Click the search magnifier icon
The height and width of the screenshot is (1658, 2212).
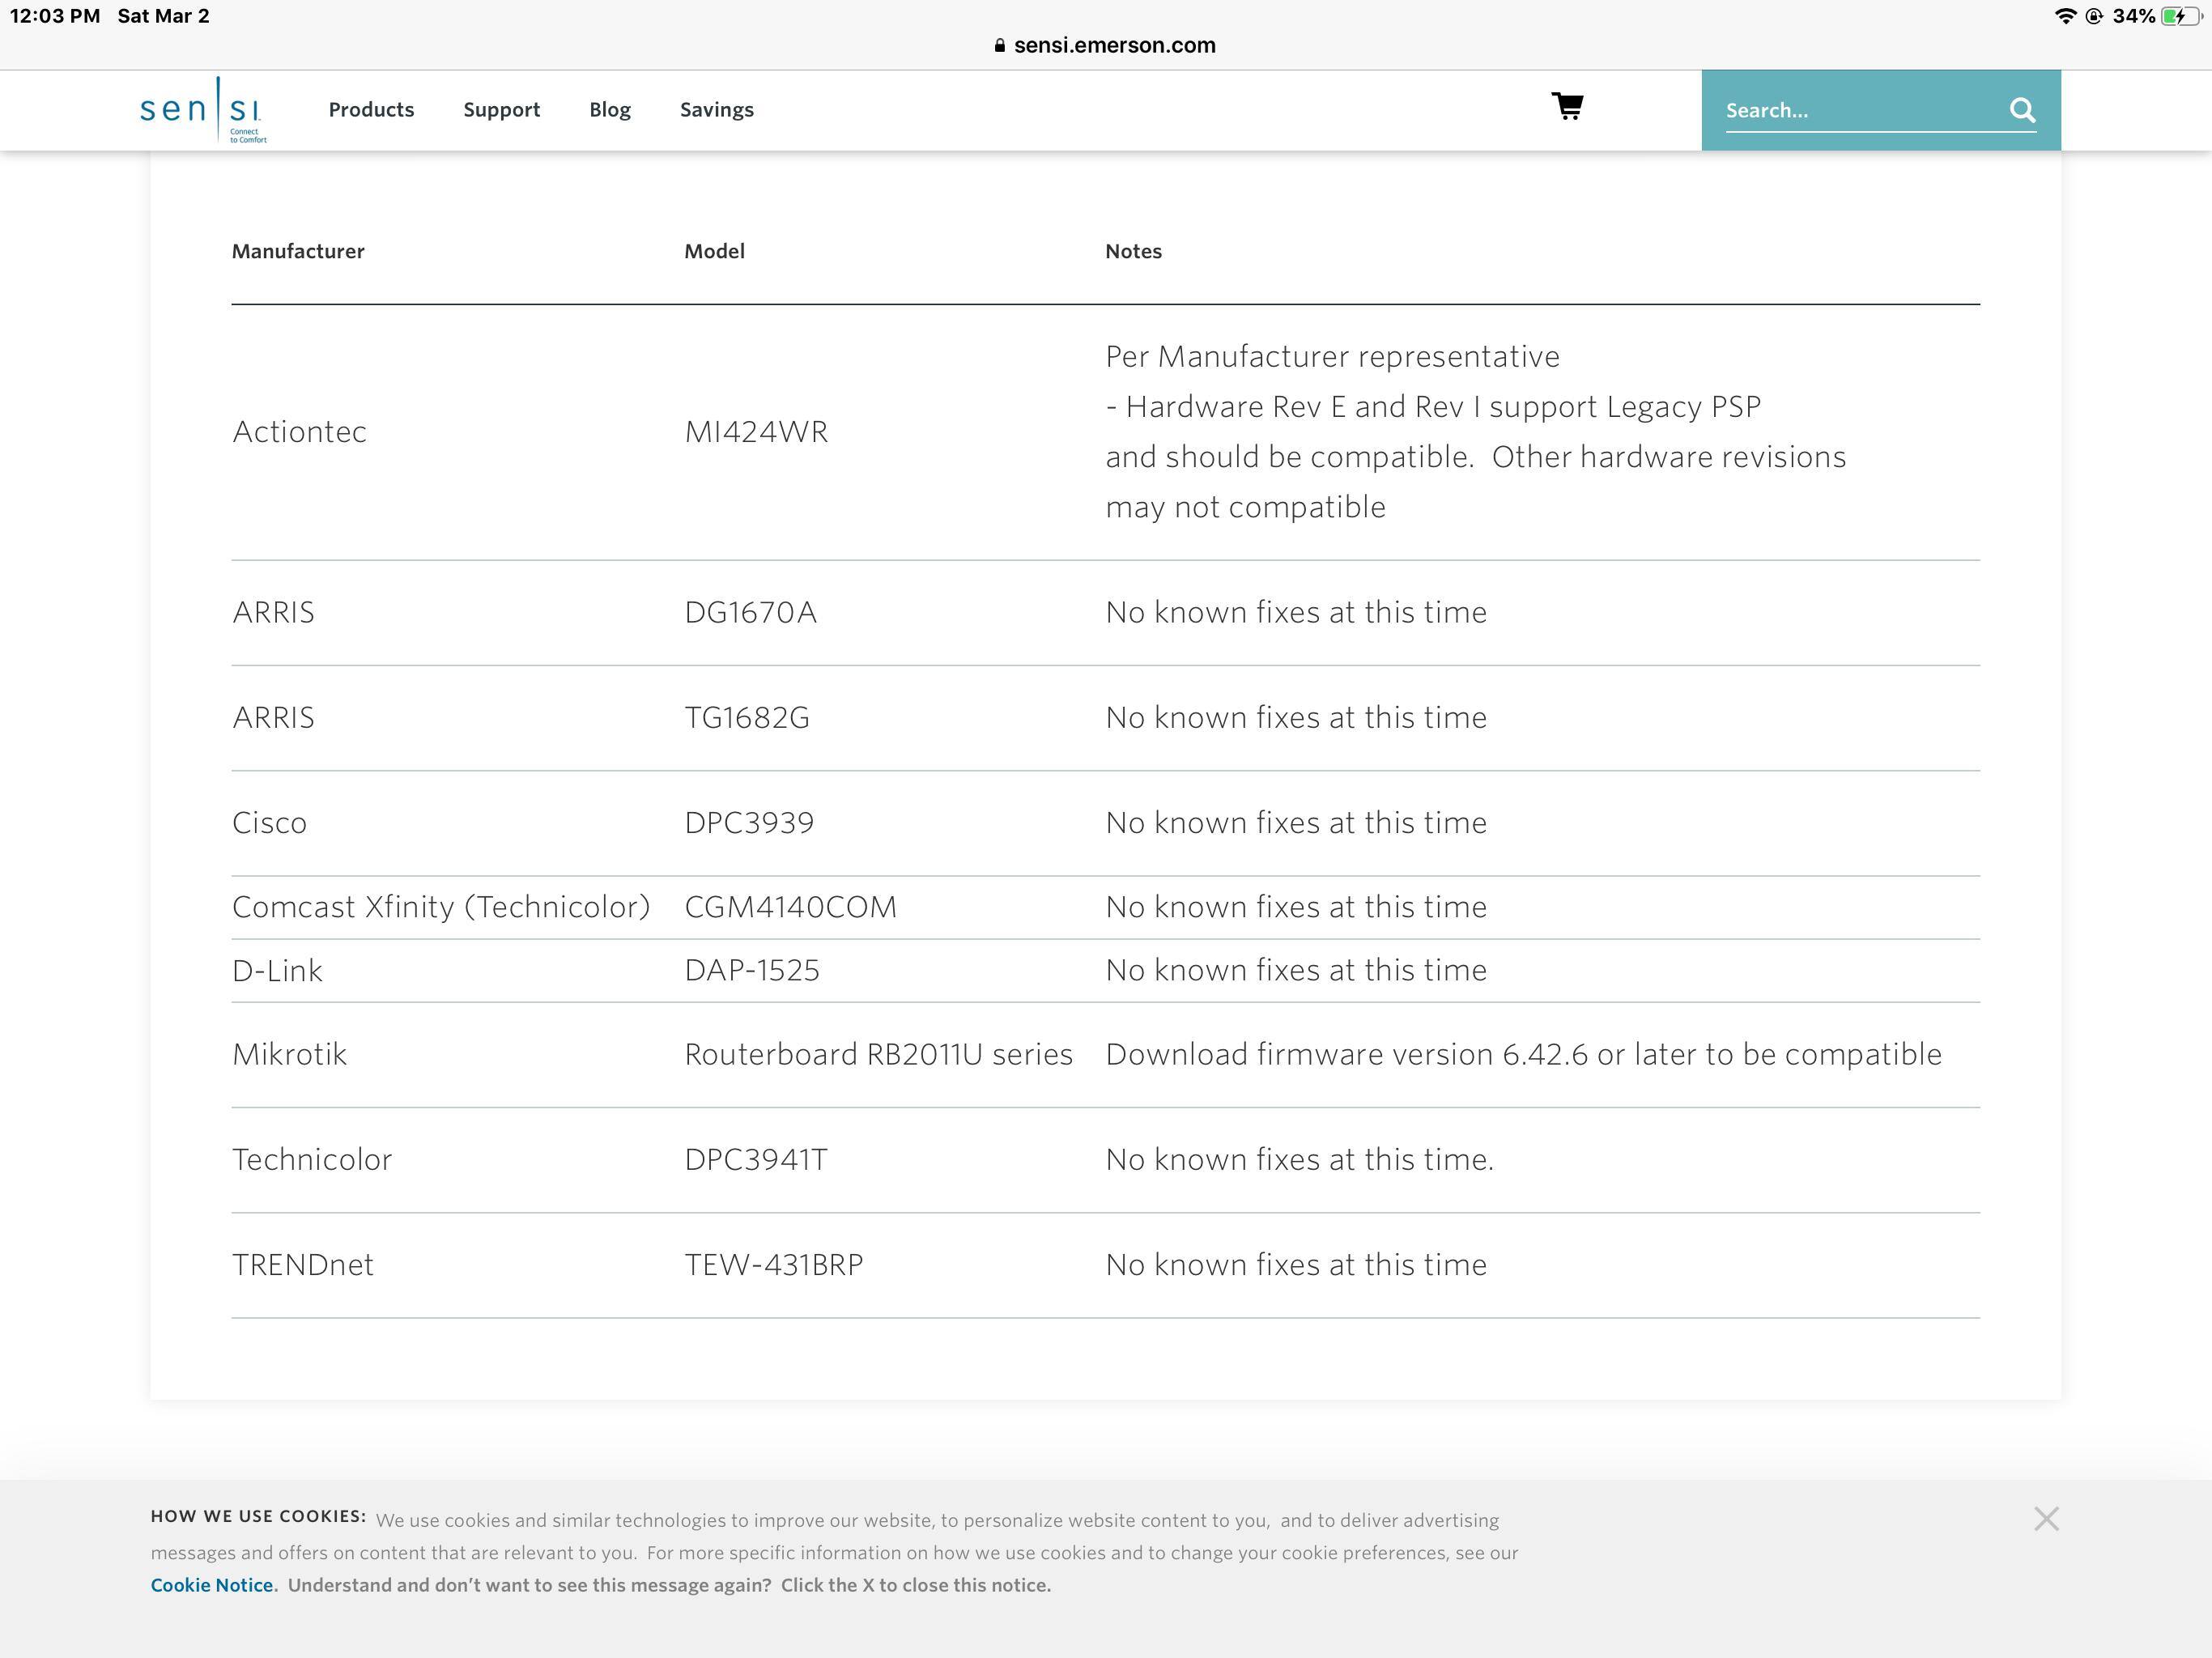[x=2022, y=110]
